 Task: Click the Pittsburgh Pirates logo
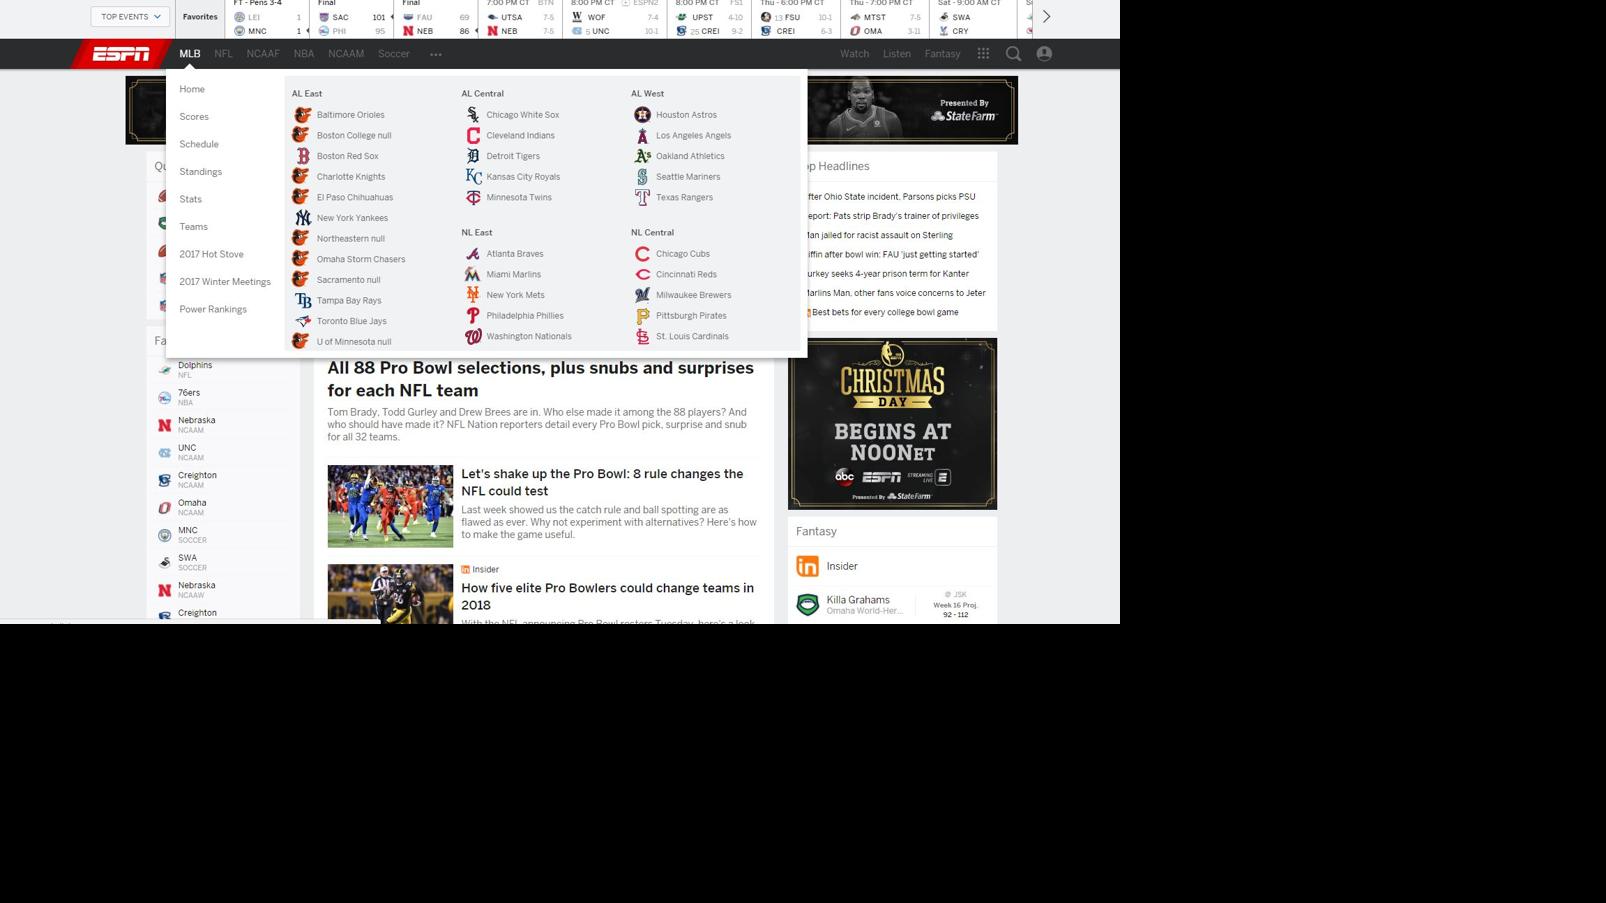642,316
